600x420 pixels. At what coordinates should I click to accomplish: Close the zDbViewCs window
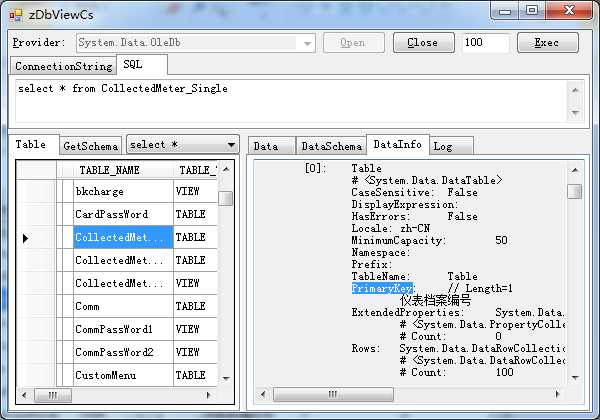click(569, 11)
